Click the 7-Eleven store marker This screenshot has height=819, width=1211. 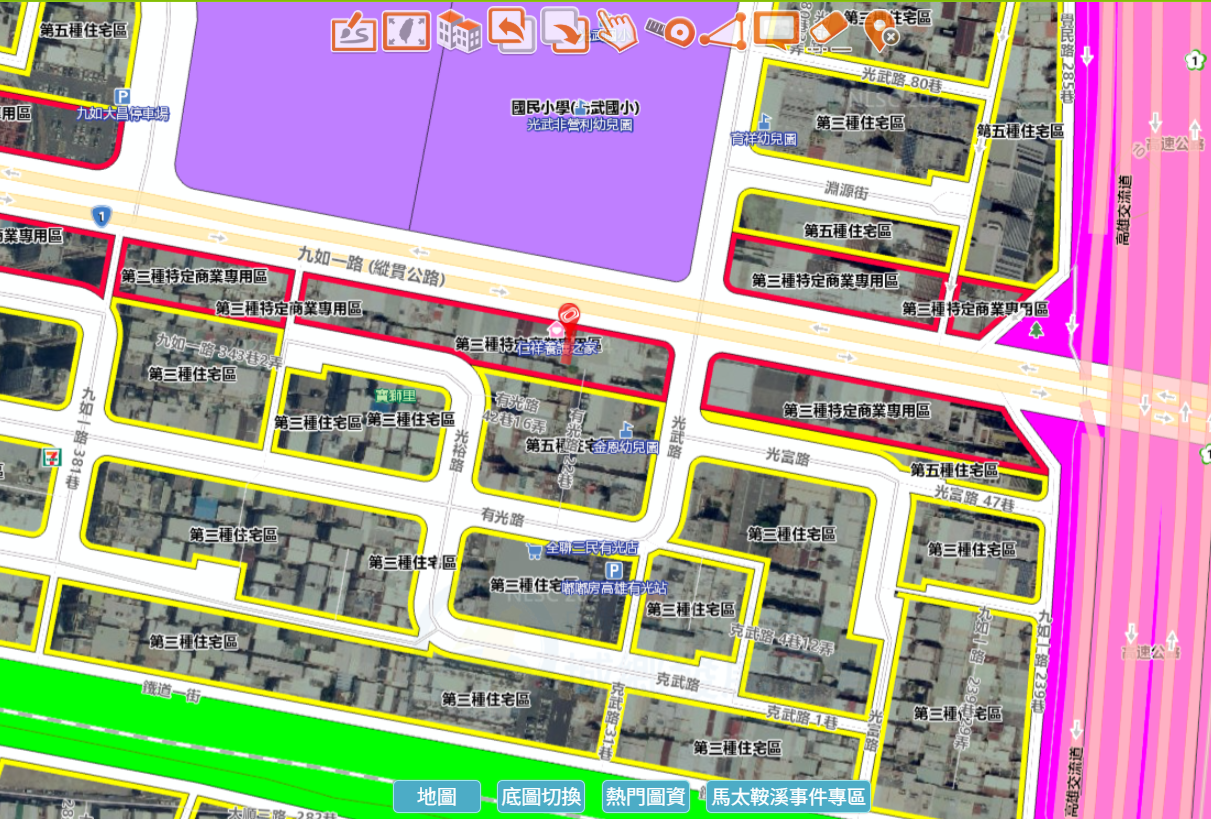click(x=47, y=457)
